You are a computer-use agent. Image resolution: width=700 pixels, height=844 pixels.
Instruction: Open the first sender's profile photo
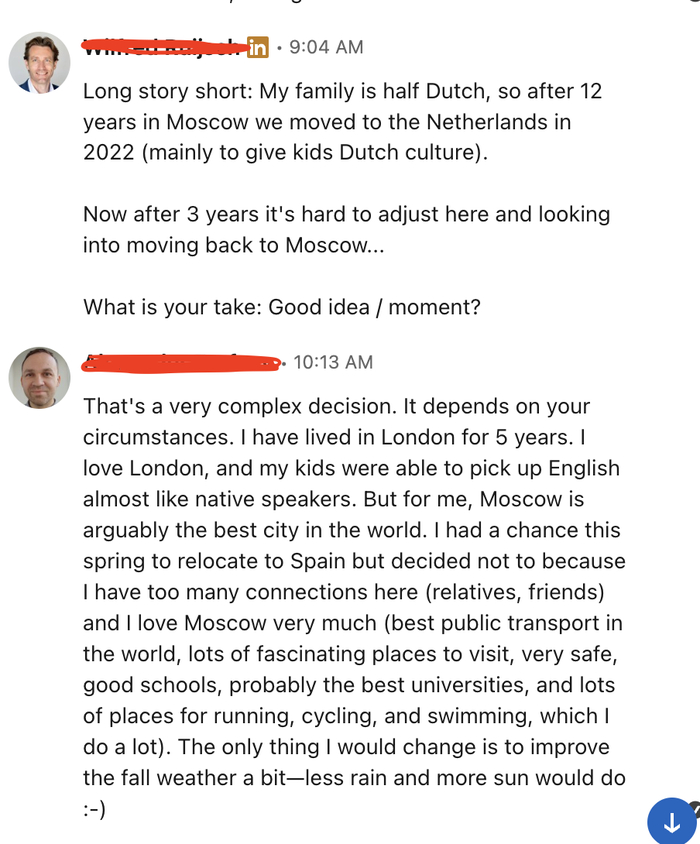click(40, 62)
